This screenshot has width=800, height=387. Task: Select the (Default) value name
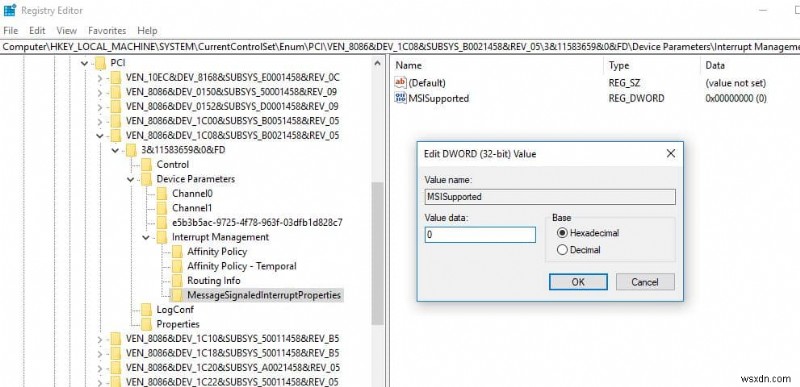428,83
